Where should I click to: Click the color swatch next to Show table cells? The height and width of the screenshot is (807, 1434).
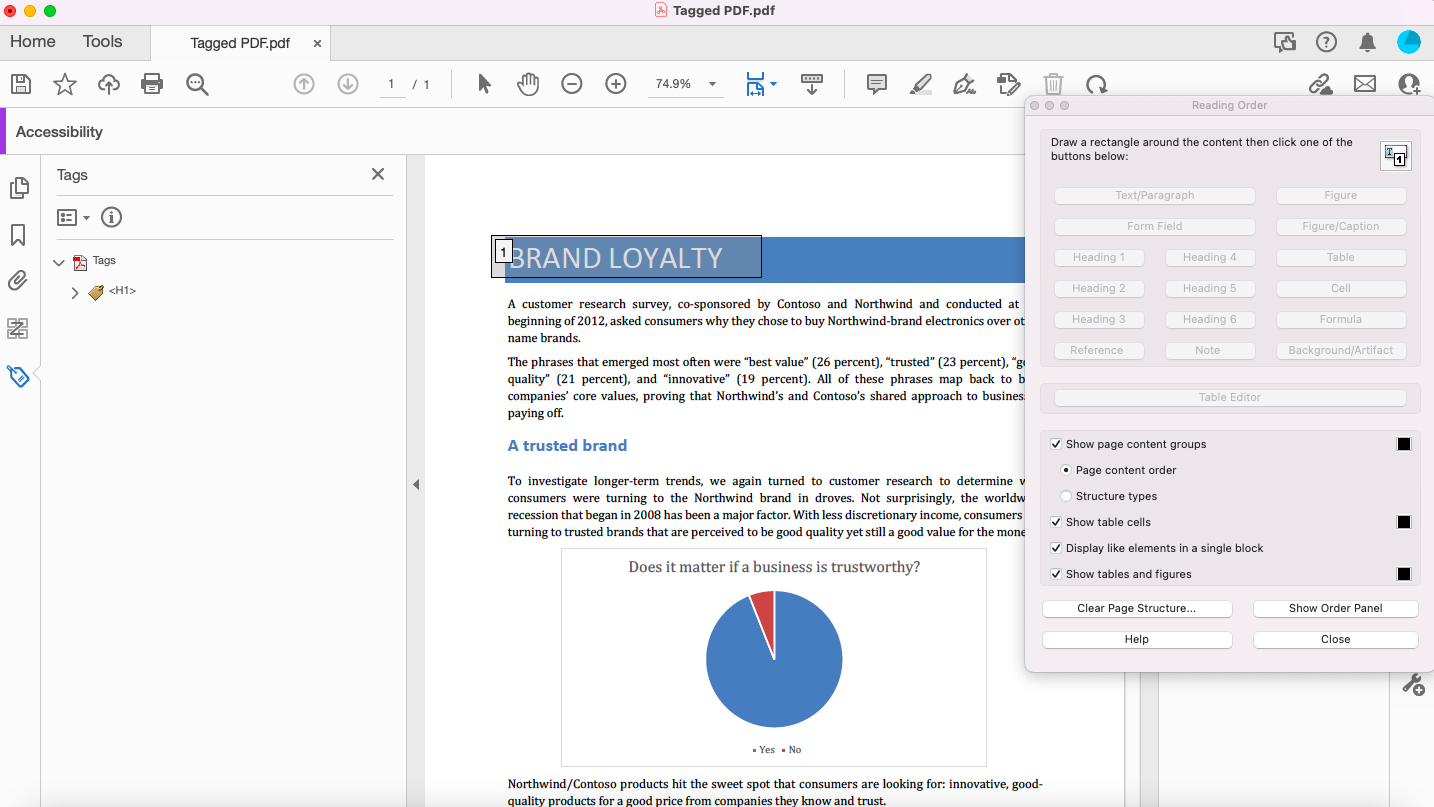pos(1403,521)
